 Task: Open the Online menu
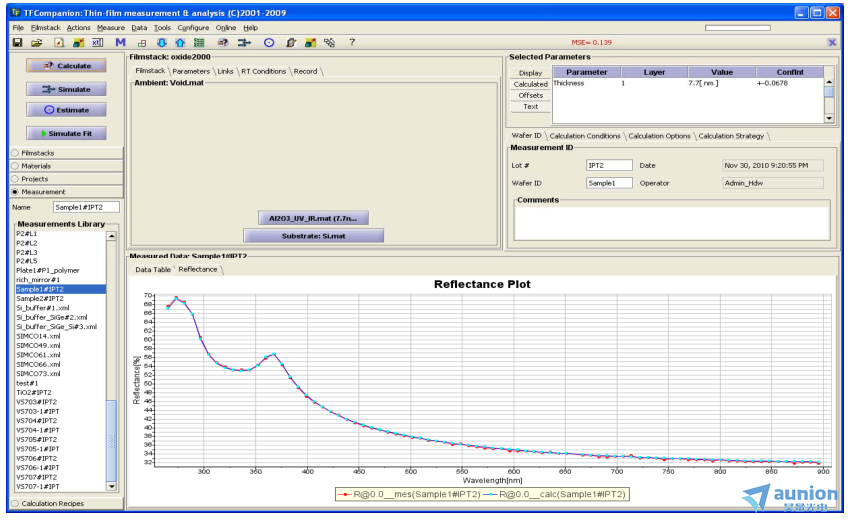point(226,28)
